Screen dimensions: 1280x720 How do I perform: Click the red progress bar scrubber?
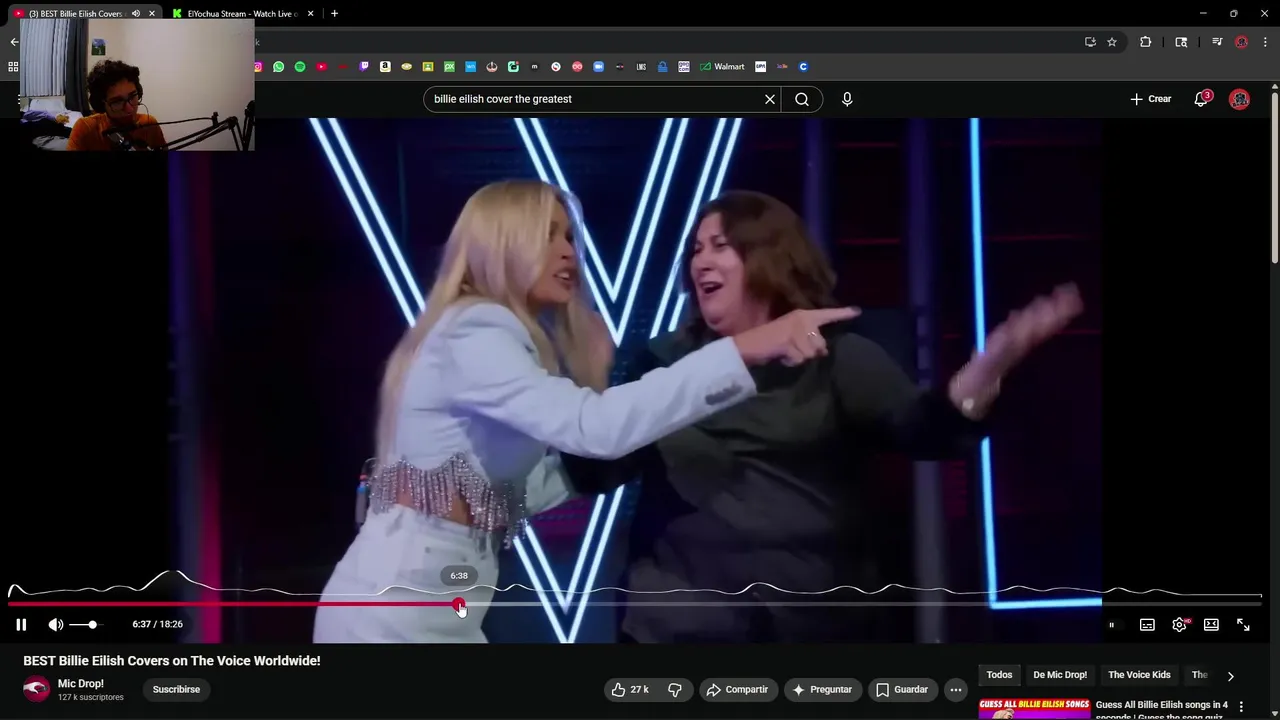click(x=459, y=604)
